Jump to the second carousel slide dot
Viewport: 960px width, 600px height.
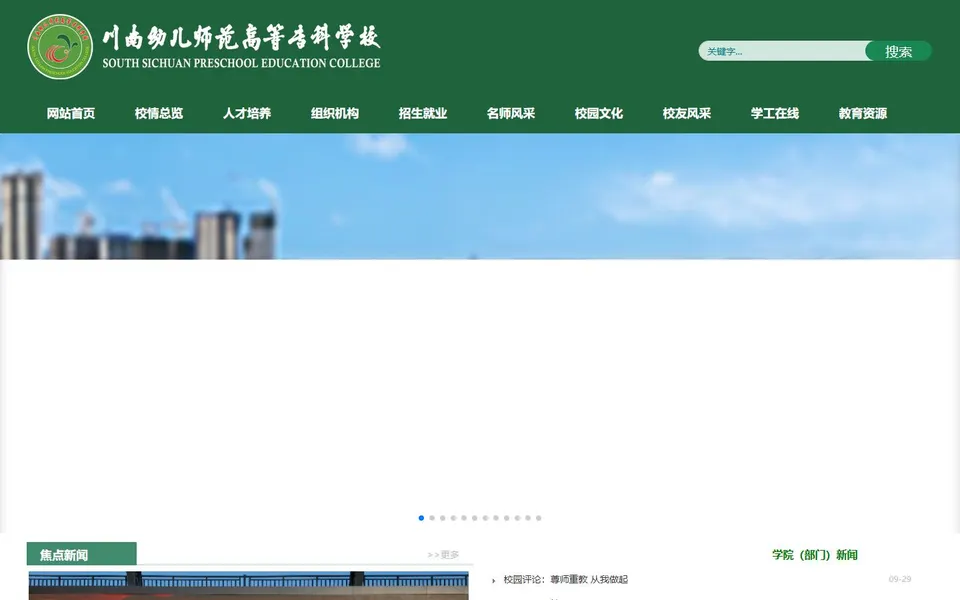point(432,518)
